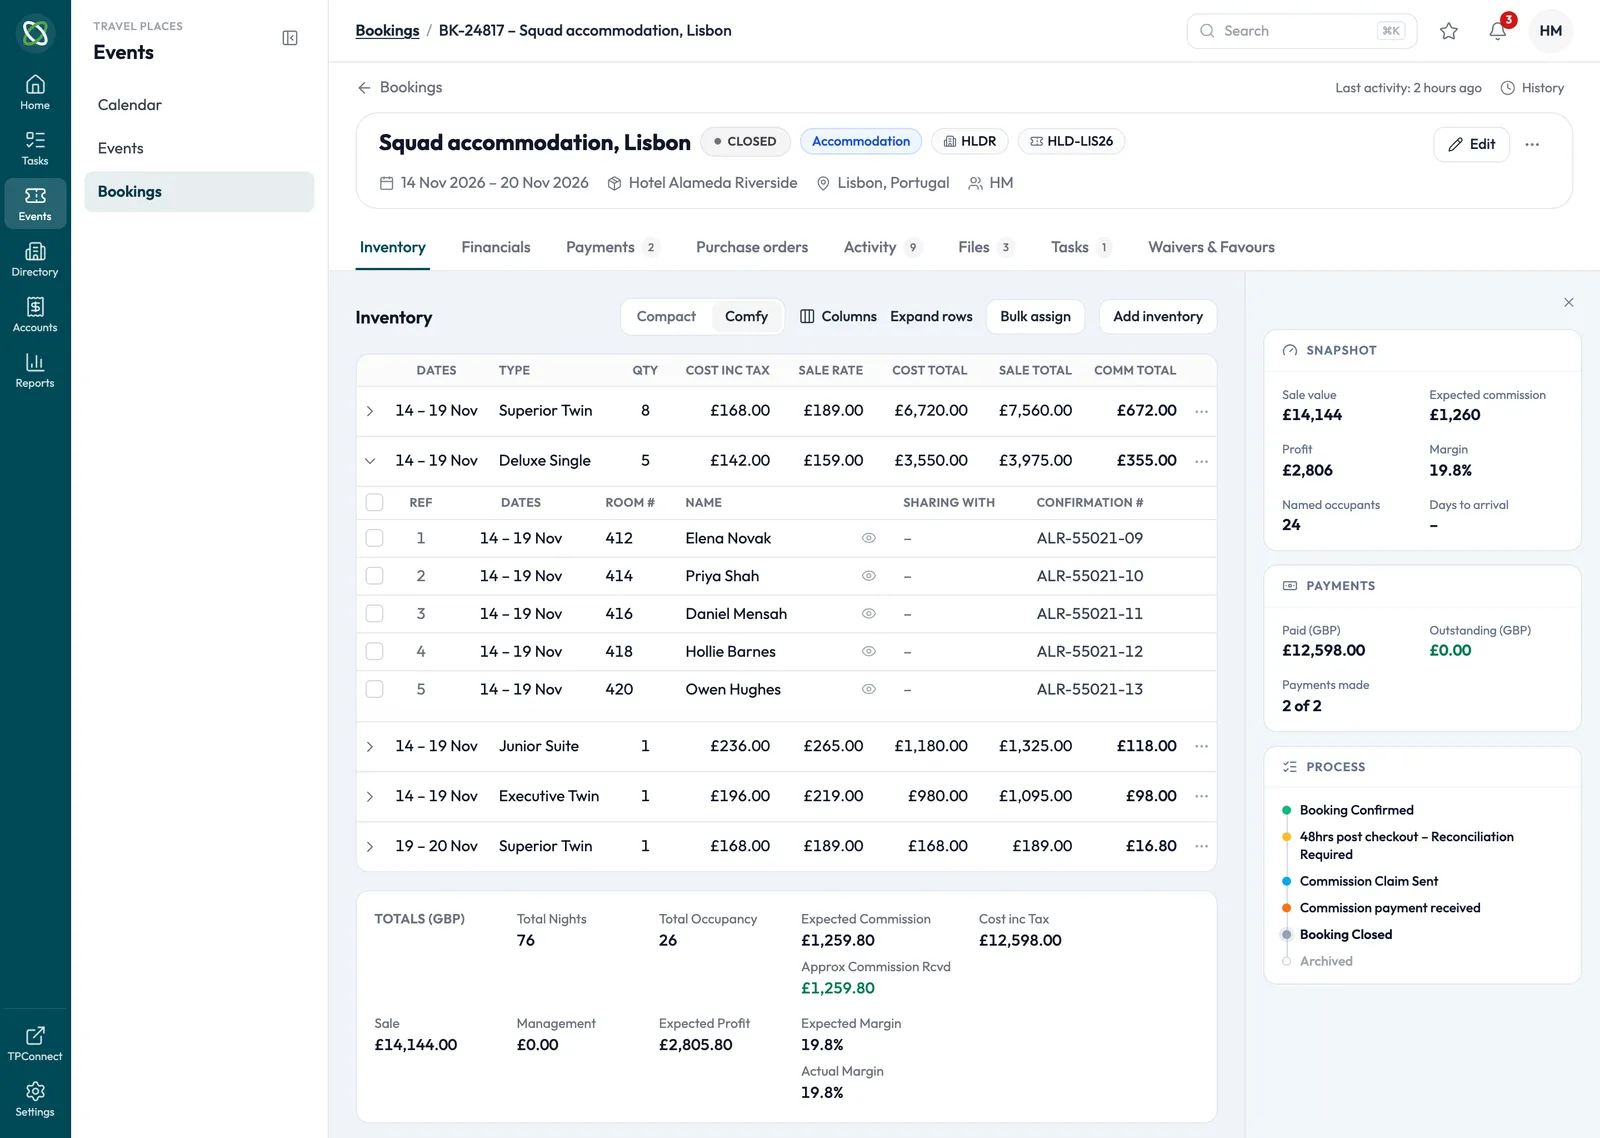Open Home in the sidebar
Screen dimensions: 1600x1138
click(35, 92)
